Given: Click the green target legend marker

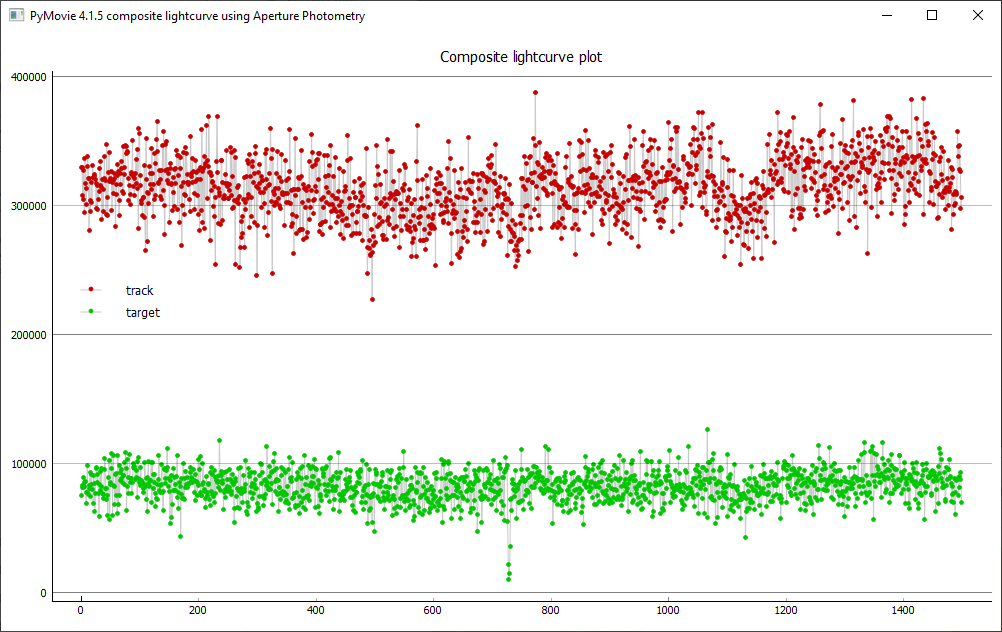Looking at the screenshot, I should (x=91, y=312).
